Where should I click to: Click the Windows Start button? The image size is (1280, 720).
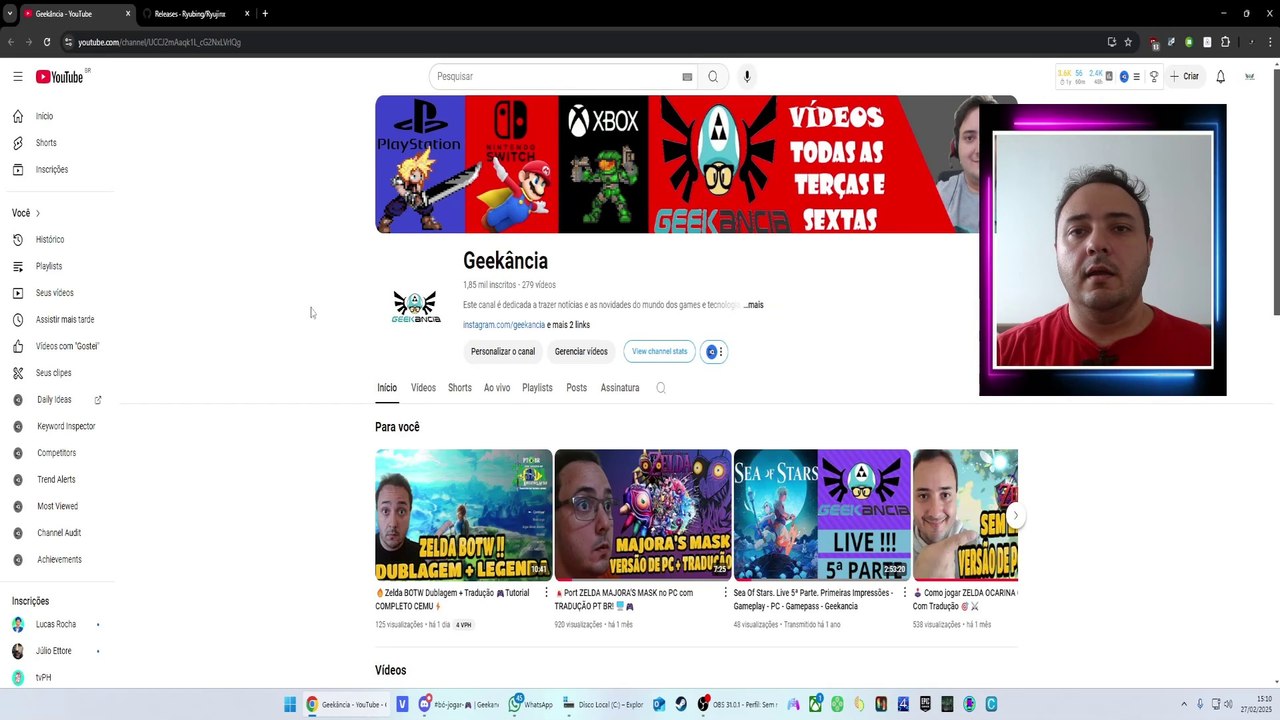tap(290, 704)
